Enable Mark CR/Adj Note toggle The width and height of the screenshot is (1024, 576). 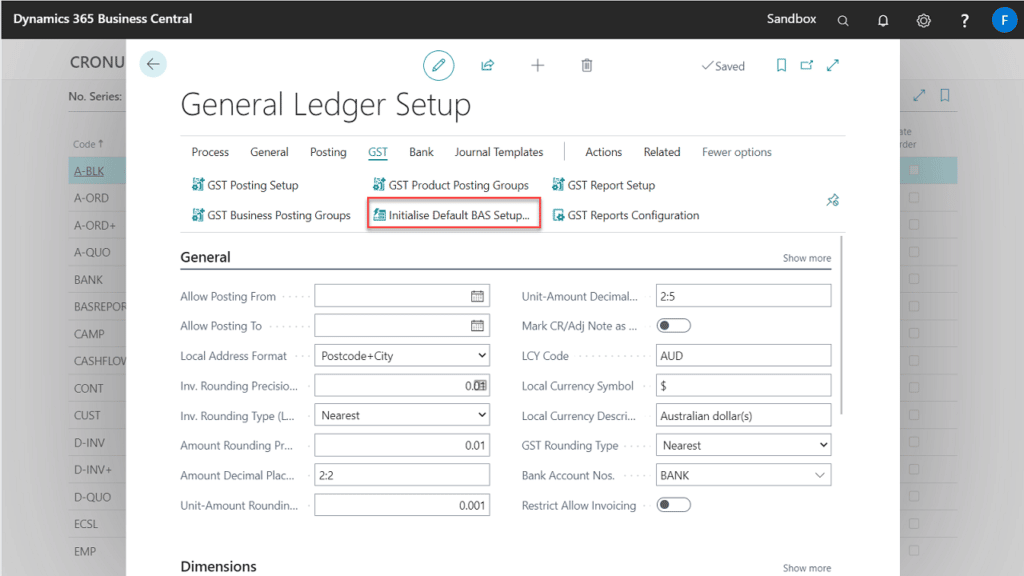pos(673,325)
